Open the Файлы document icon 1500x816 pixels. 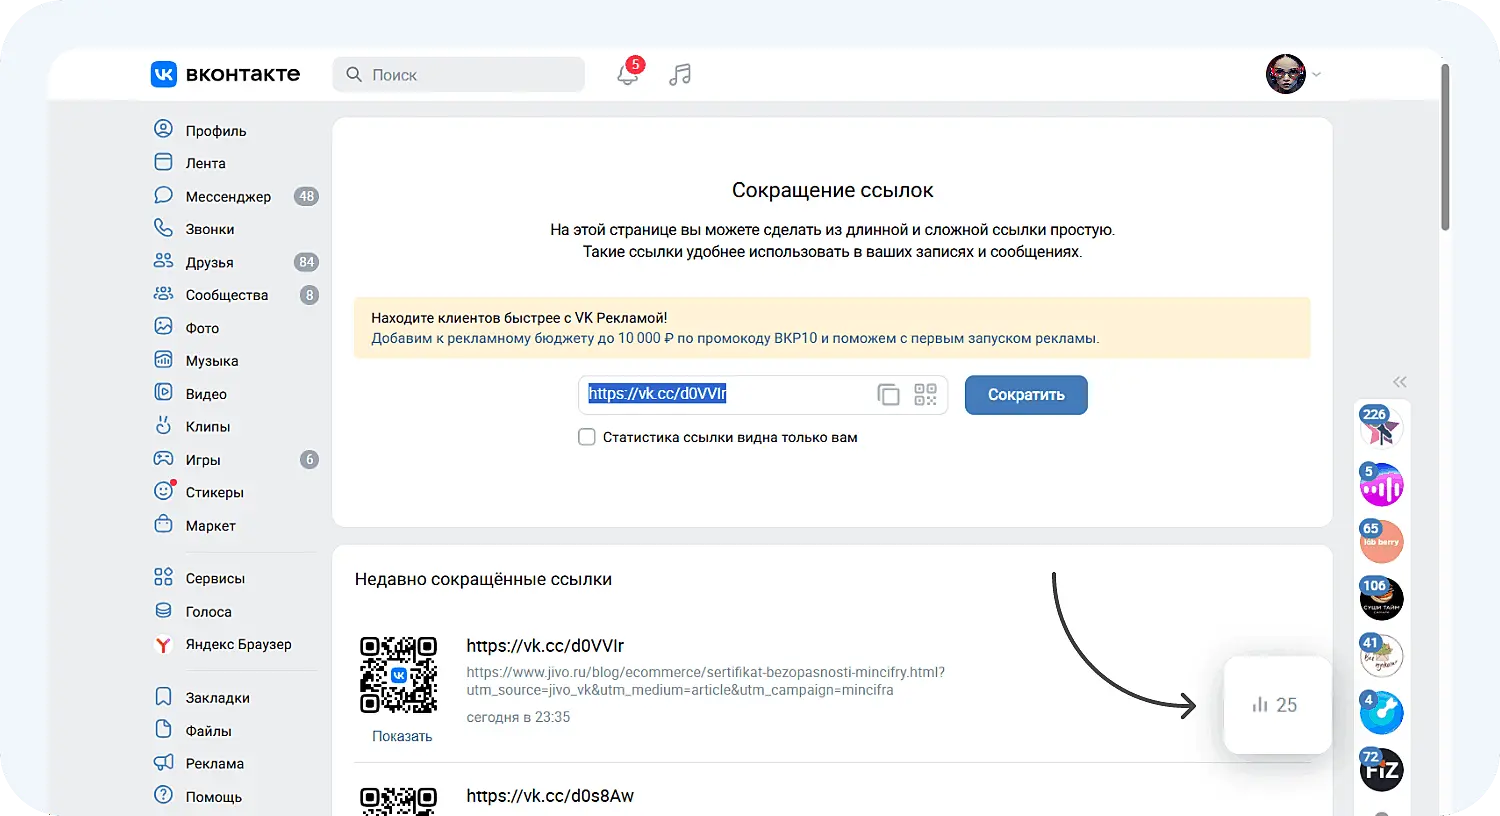coord(163,729)
